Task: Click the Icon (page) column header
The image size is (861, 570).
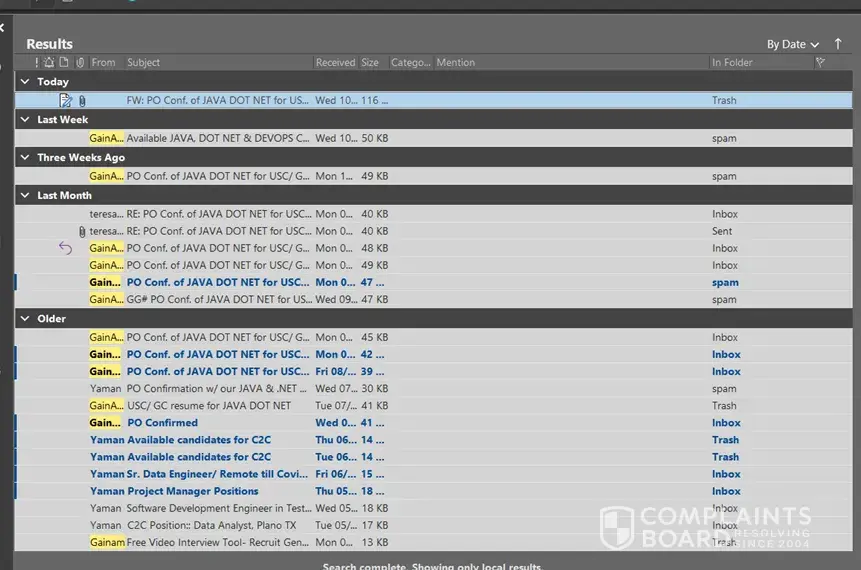Action: [x=64, y=62]
